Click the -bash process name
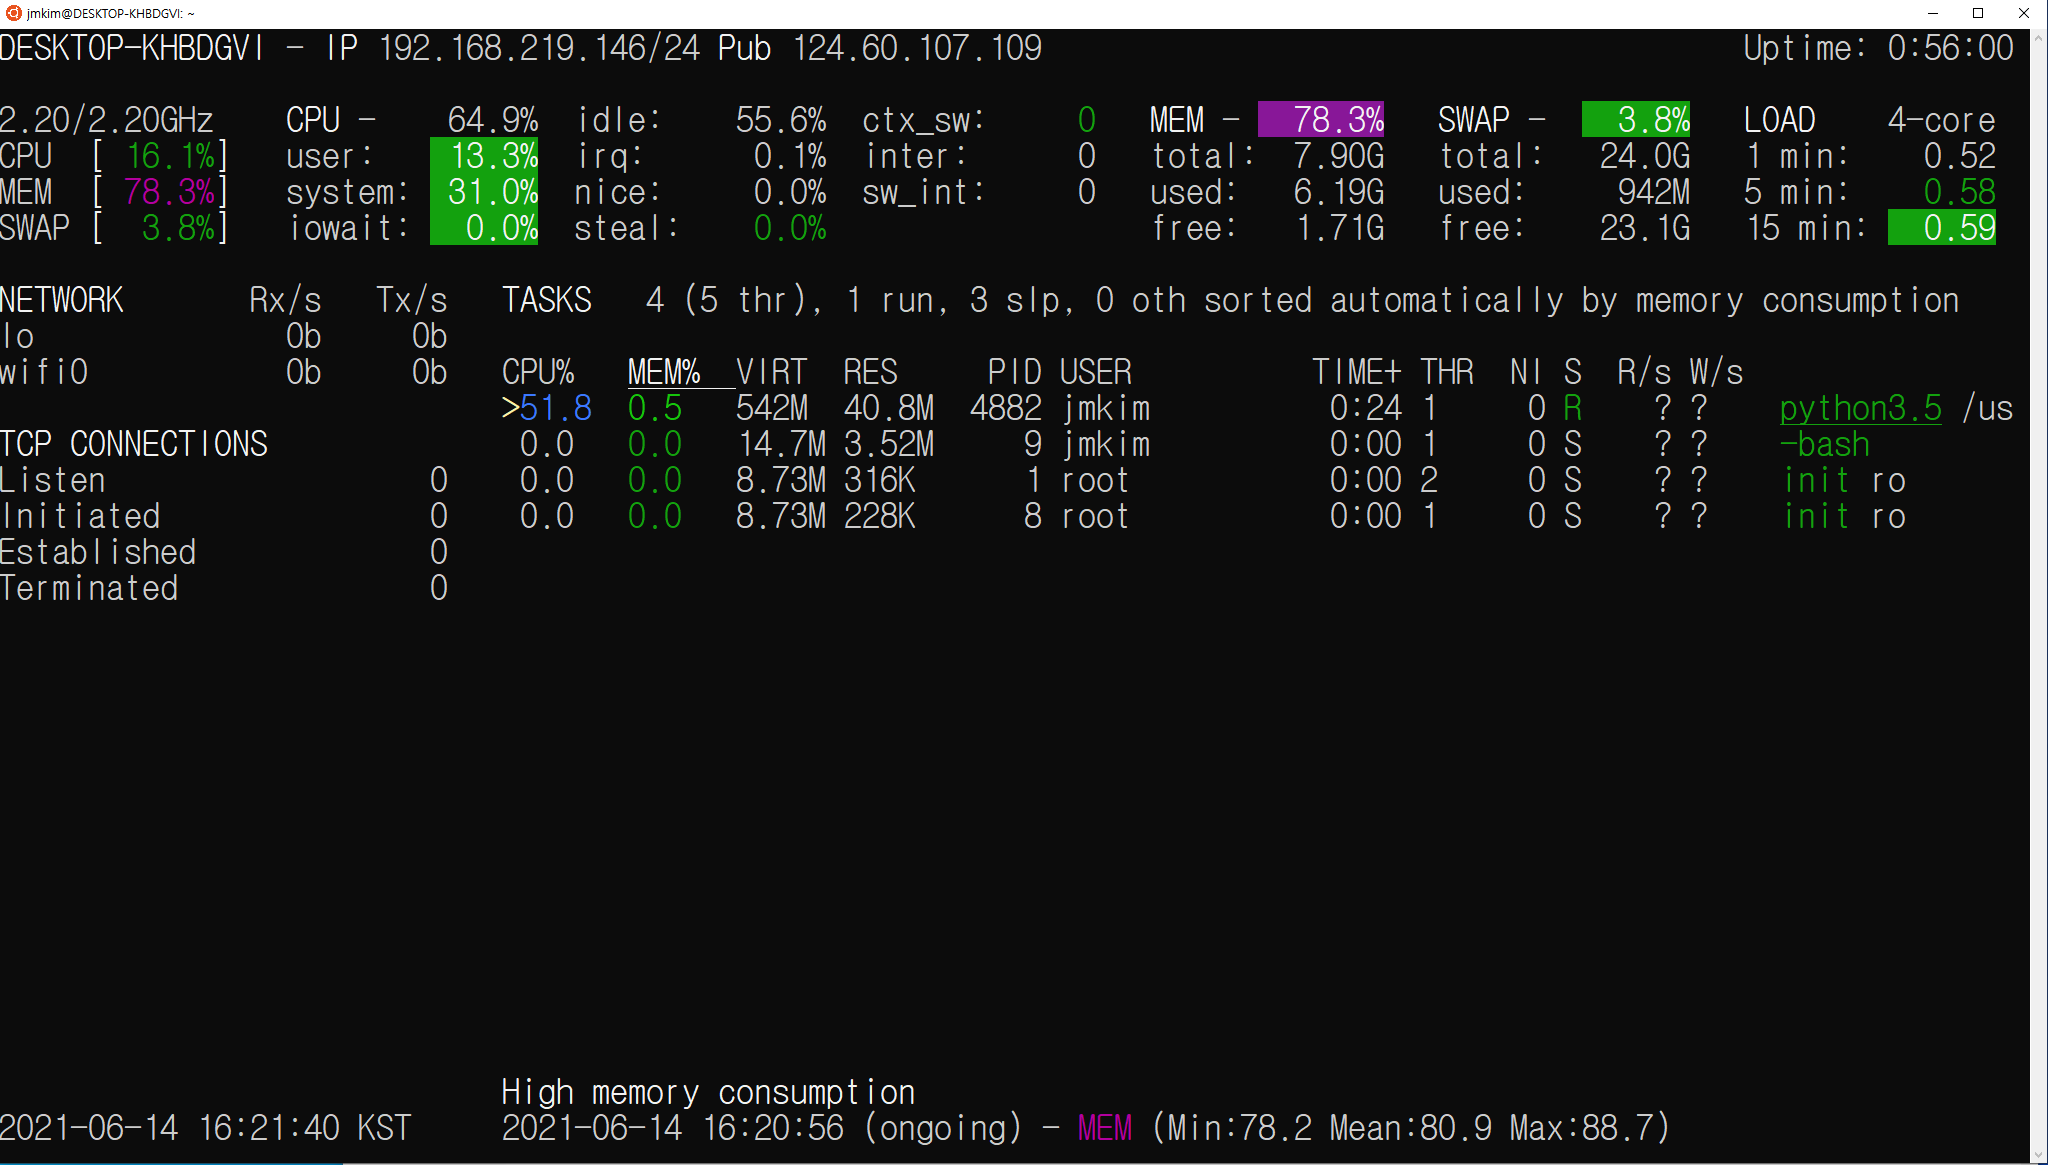This screenshot has height=1165, width=2048. [1825, 444]
